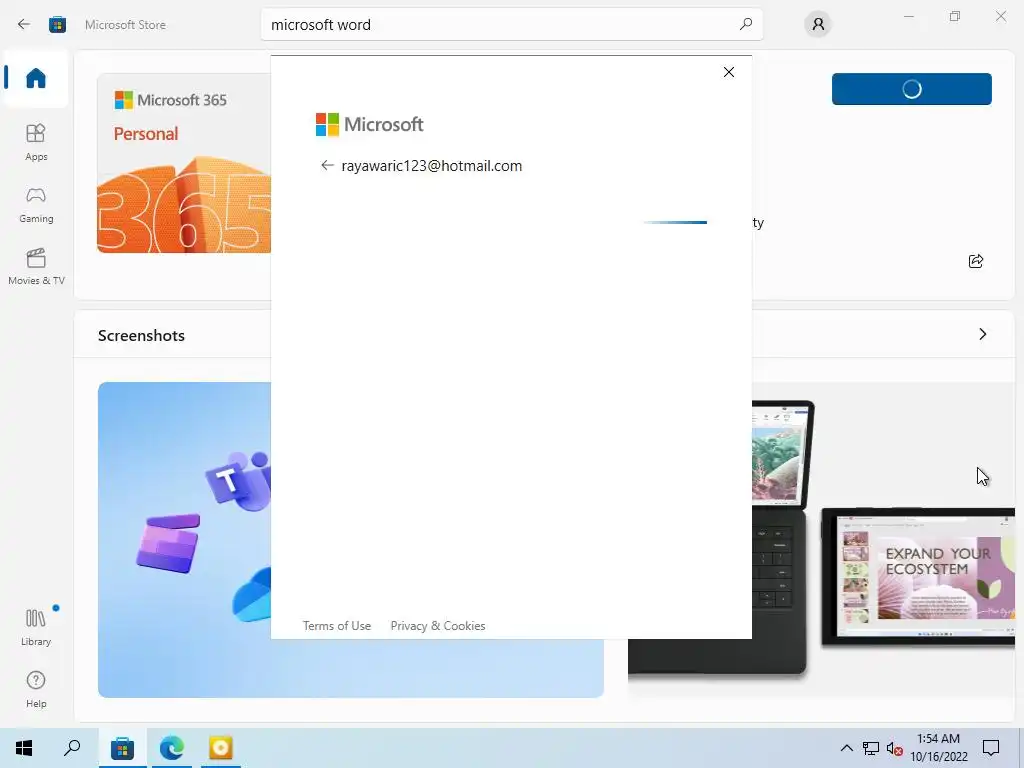Close the Microsoft sign-in dialog
The width and height of the screenshot is (1024, 768).
click(729, 72)
